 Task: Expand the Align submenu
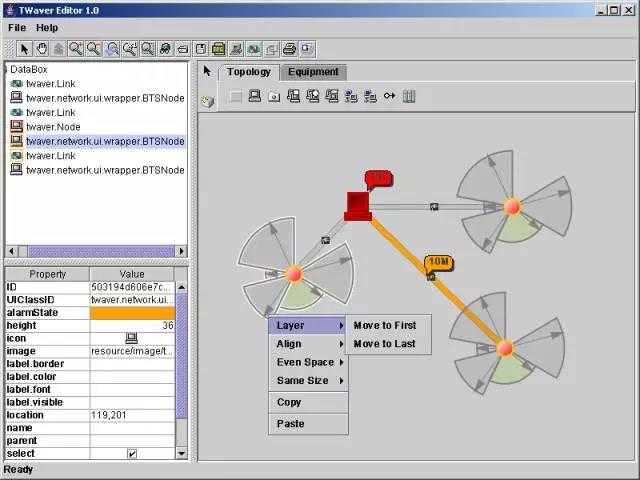tap(308, 344)
